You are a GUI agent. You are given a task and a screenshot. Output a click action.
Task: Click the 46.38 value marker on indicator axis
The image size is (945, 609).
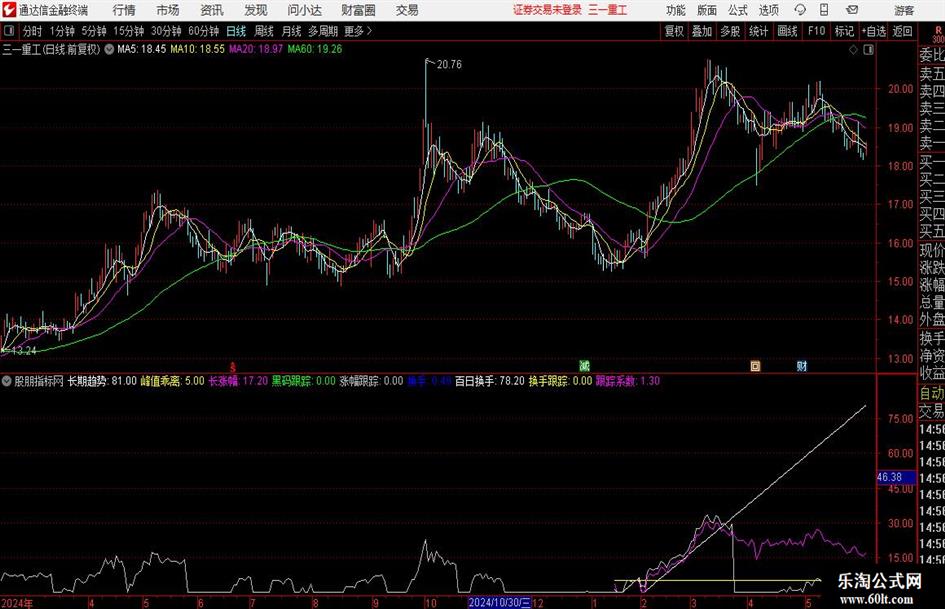coord(896,478)
